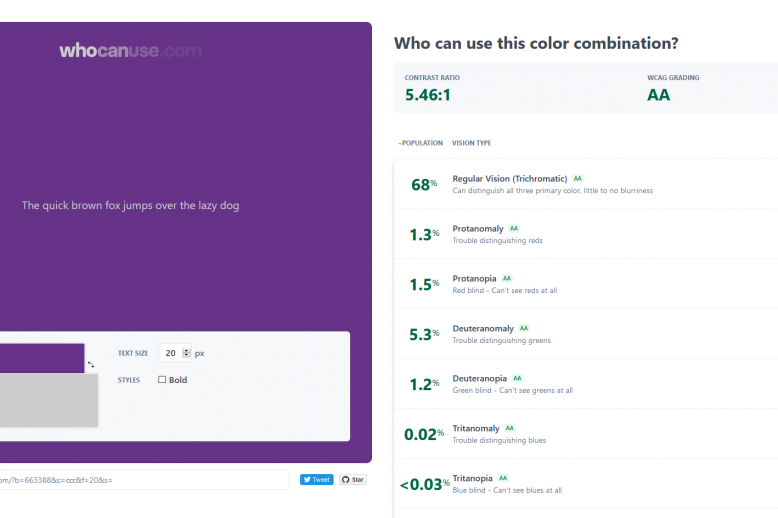778x518 pixels.
Task: Click the Vision Type column header
Action: (471, 143)
